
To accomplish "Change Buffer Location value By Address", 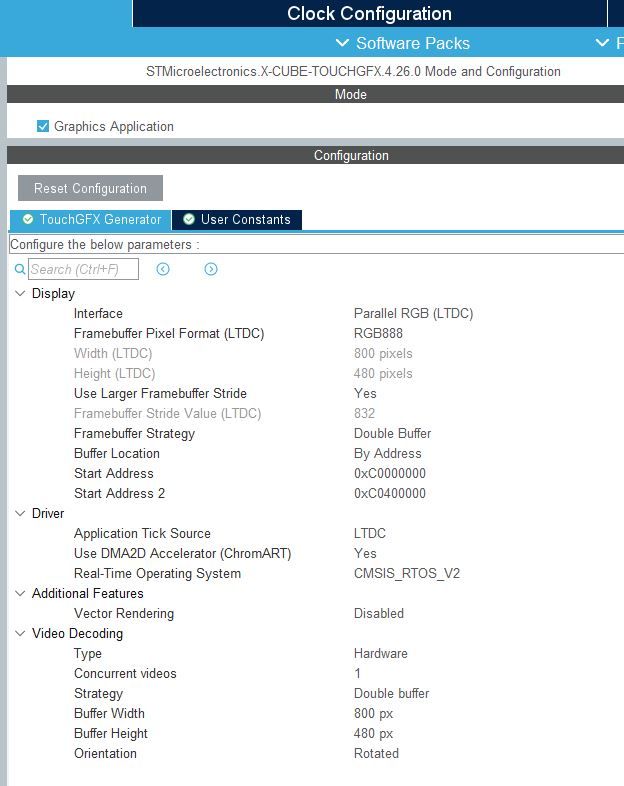I will 387,453.
